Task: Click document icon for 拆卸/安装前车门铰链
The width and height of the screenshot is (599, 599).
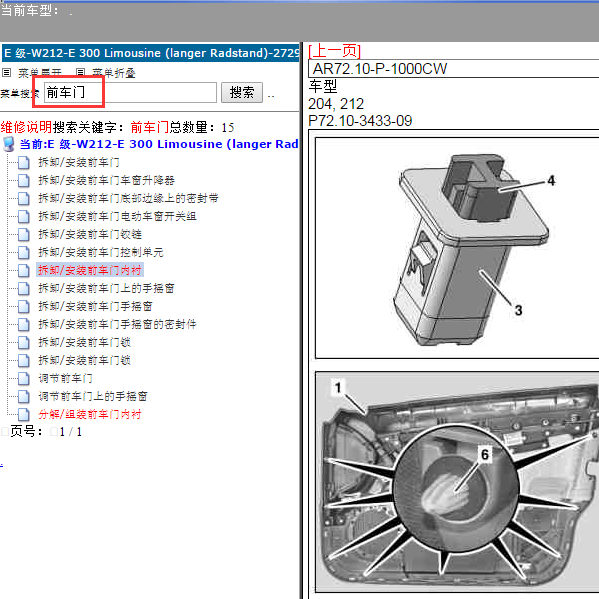Action: coord(24,234)
